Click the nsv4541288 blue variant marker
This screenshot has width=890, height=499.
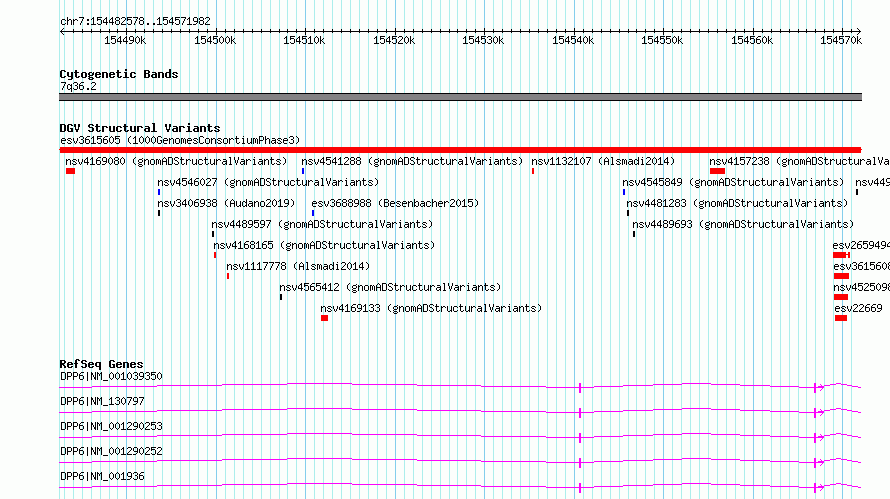[x=303, y=171]
